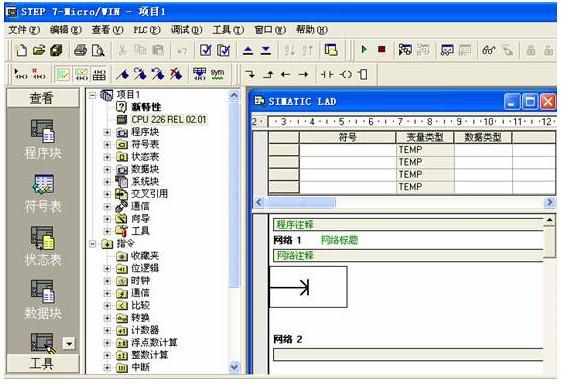
Task: Click the 程序注释 comment field
Action: 408,225
